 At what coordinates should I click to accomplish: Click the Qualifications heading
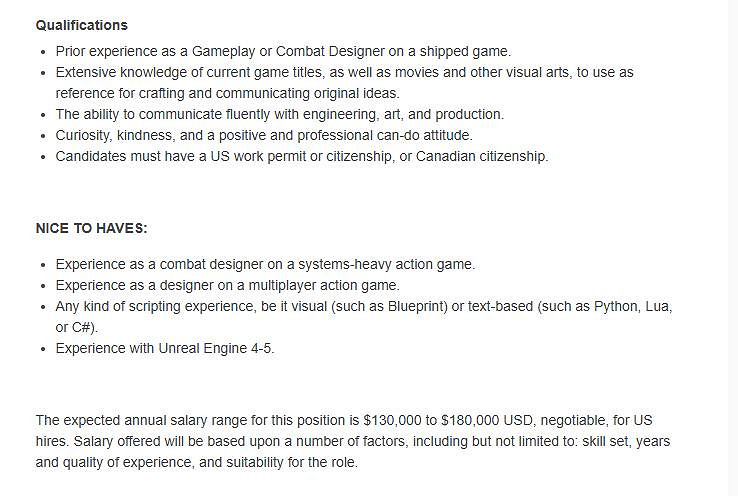pyautogui.click(x=82, y=25)
